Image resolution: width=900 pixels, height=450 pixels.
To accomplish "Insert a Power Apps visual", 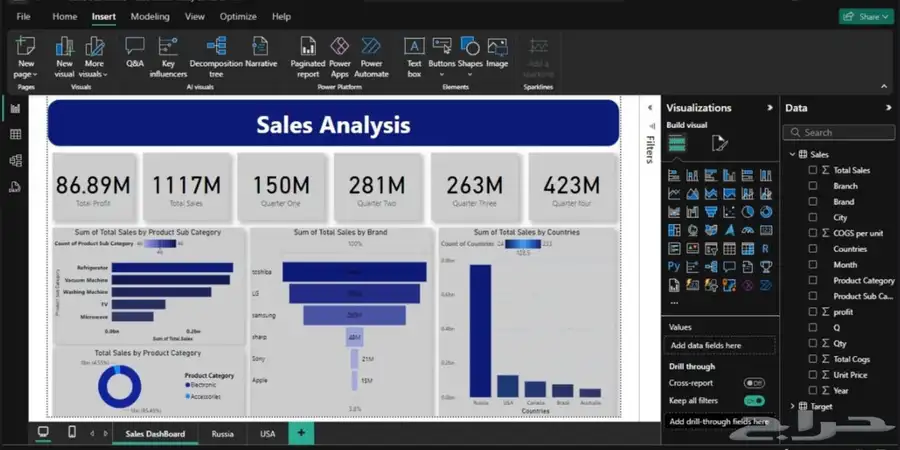I will (340, 57).
